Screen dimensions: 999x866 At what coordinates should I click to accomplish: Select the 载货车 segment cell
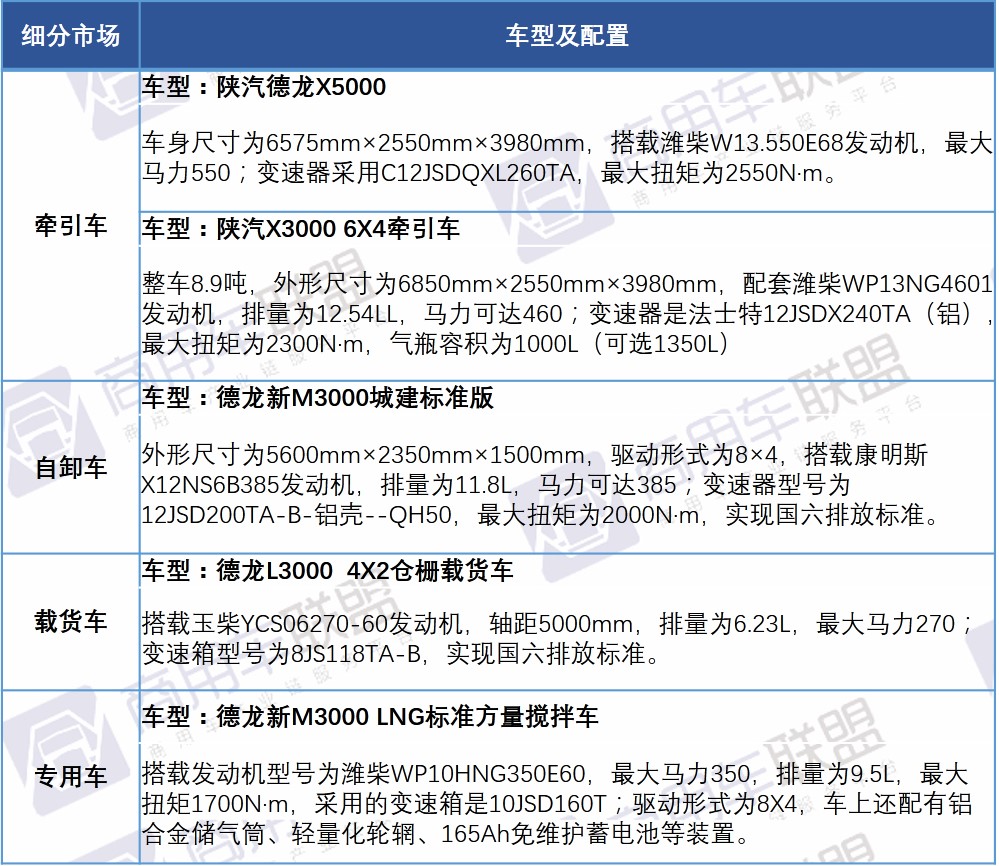(71, 621)
